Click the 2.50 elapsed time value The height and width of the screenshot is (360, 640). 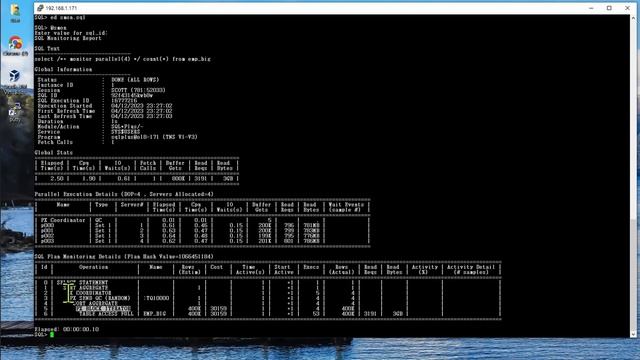click(57, 179)
